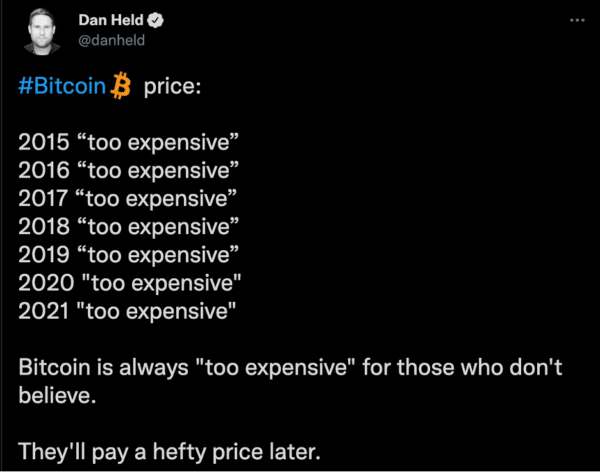The height and width of the screenshot is (472, 600).
Task: Click the sentence starting "Bitcoin is always"
Action: pos(290,381)
